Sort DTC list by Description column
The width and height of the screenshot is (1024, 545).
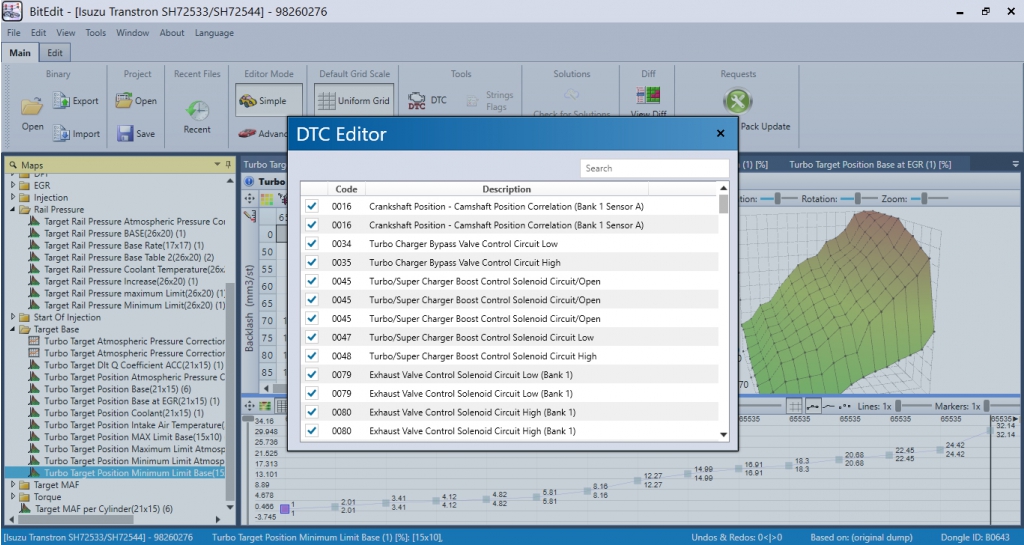(507, 189)
